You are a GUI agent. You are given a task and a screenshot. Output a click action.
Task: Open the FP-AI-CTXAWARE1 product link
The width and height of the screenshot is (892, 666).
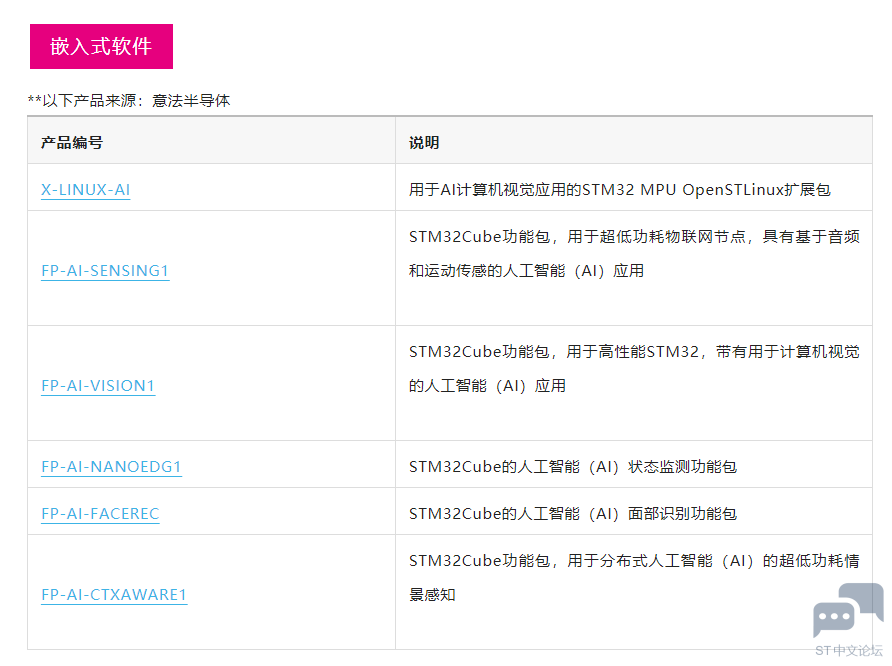click(x=114, y=594)
